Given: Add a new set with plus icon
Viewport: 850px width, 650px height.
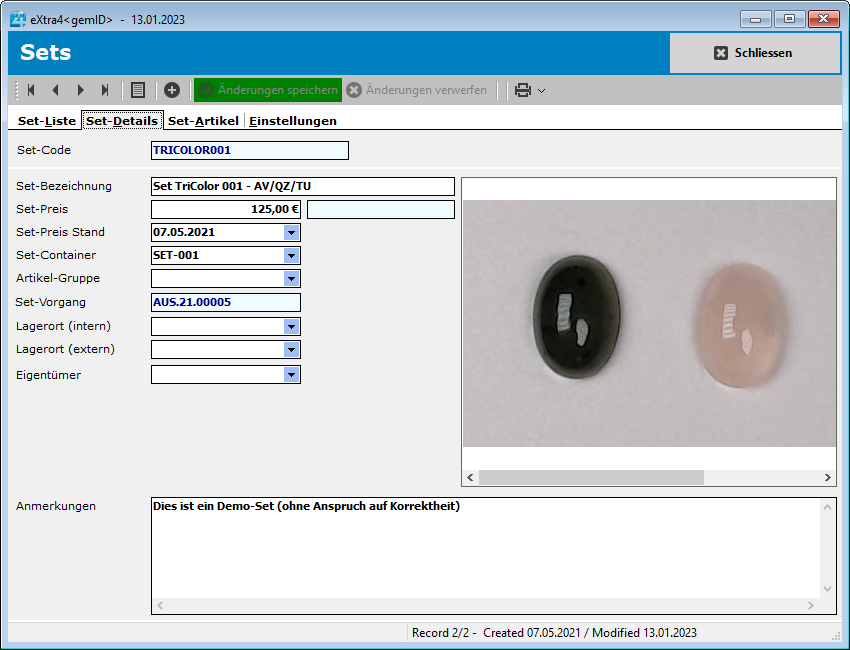Looking at the screenshot, I should coord(171,90).
